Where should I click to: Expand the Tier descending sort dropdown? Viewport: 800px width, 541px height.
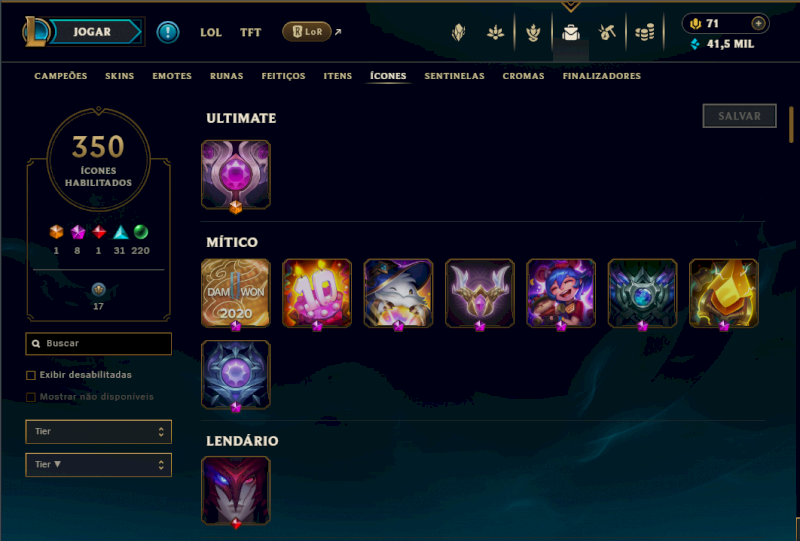pos(98,465)
